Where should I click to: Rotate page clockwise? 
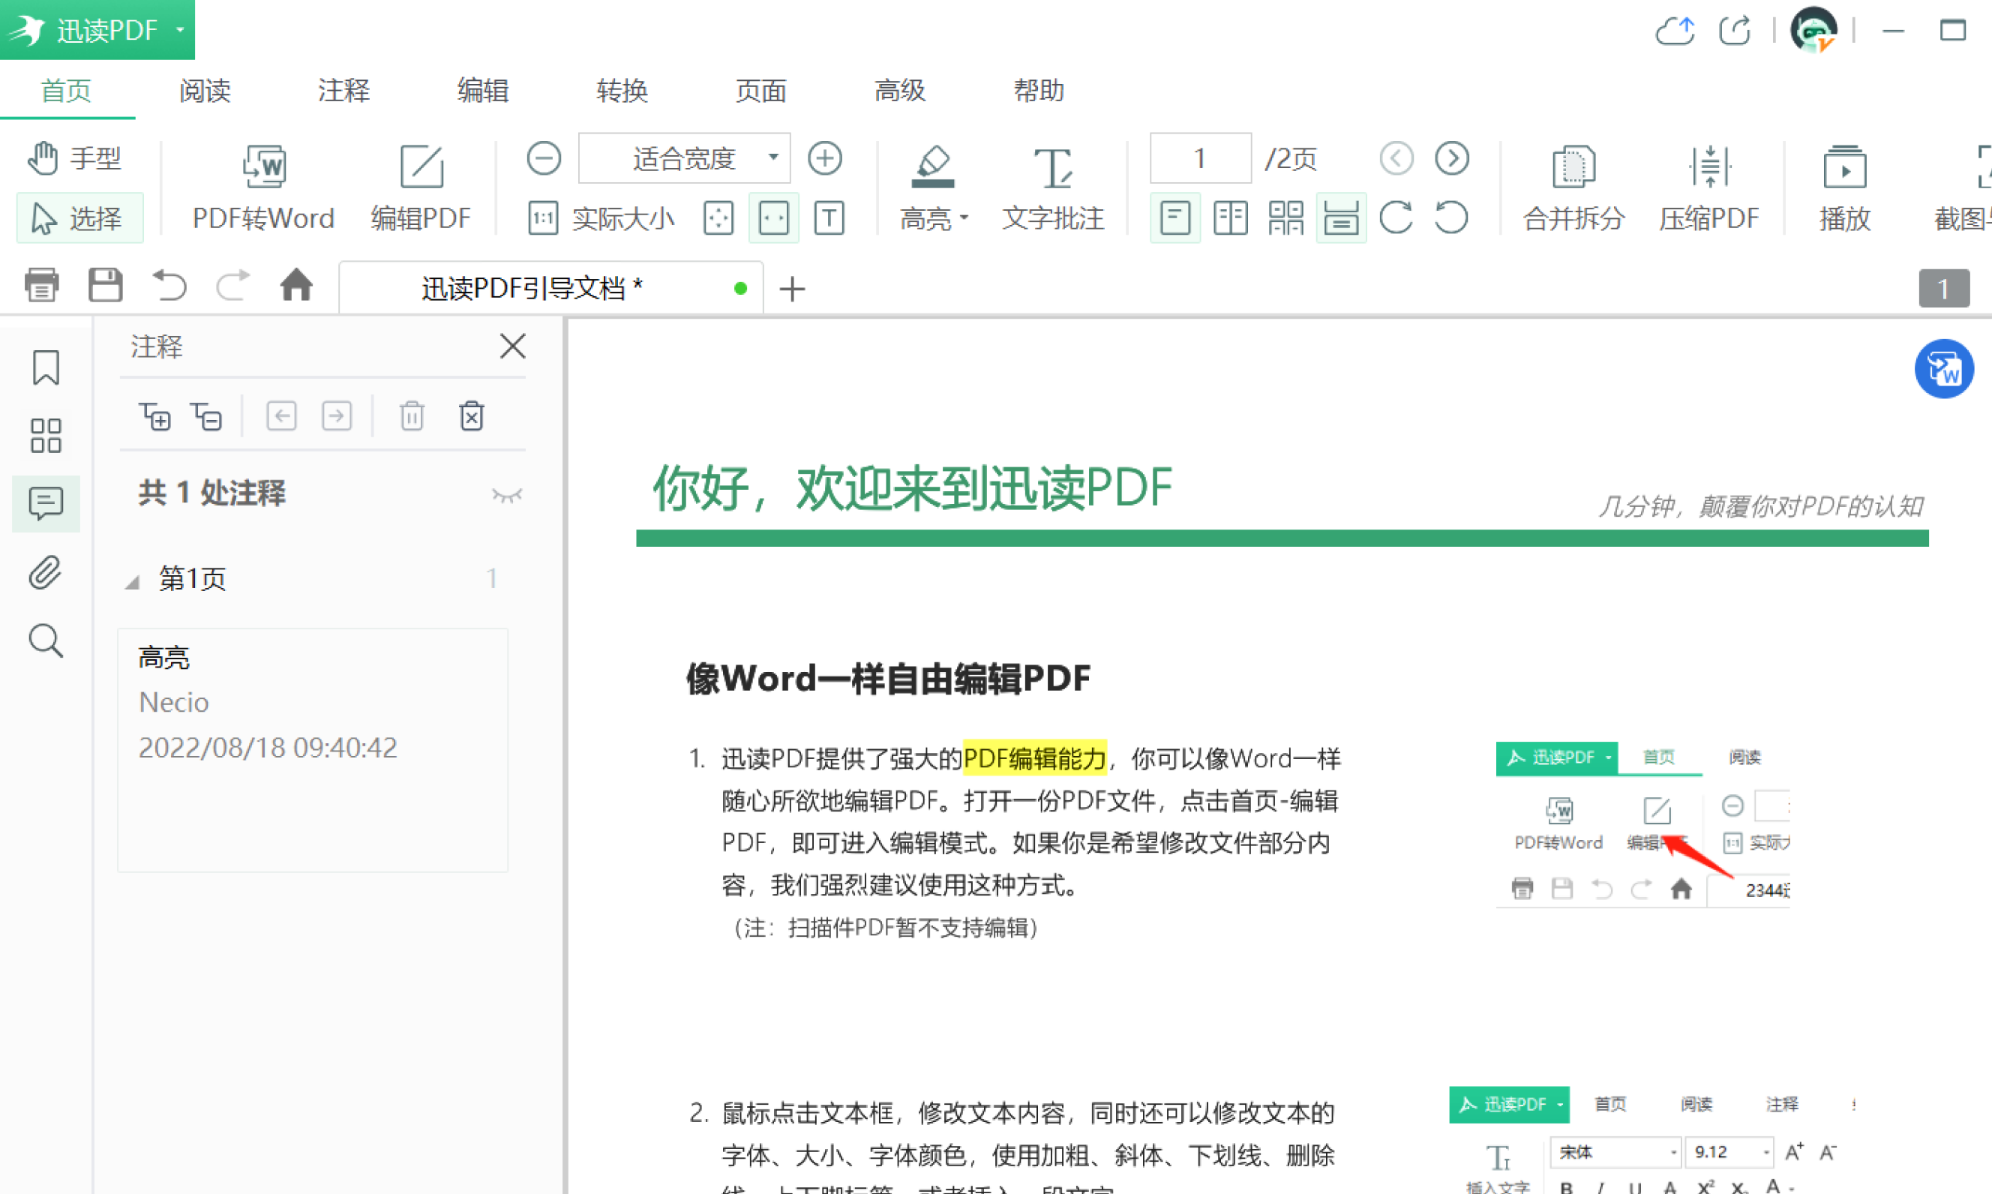click(1396, 218)
